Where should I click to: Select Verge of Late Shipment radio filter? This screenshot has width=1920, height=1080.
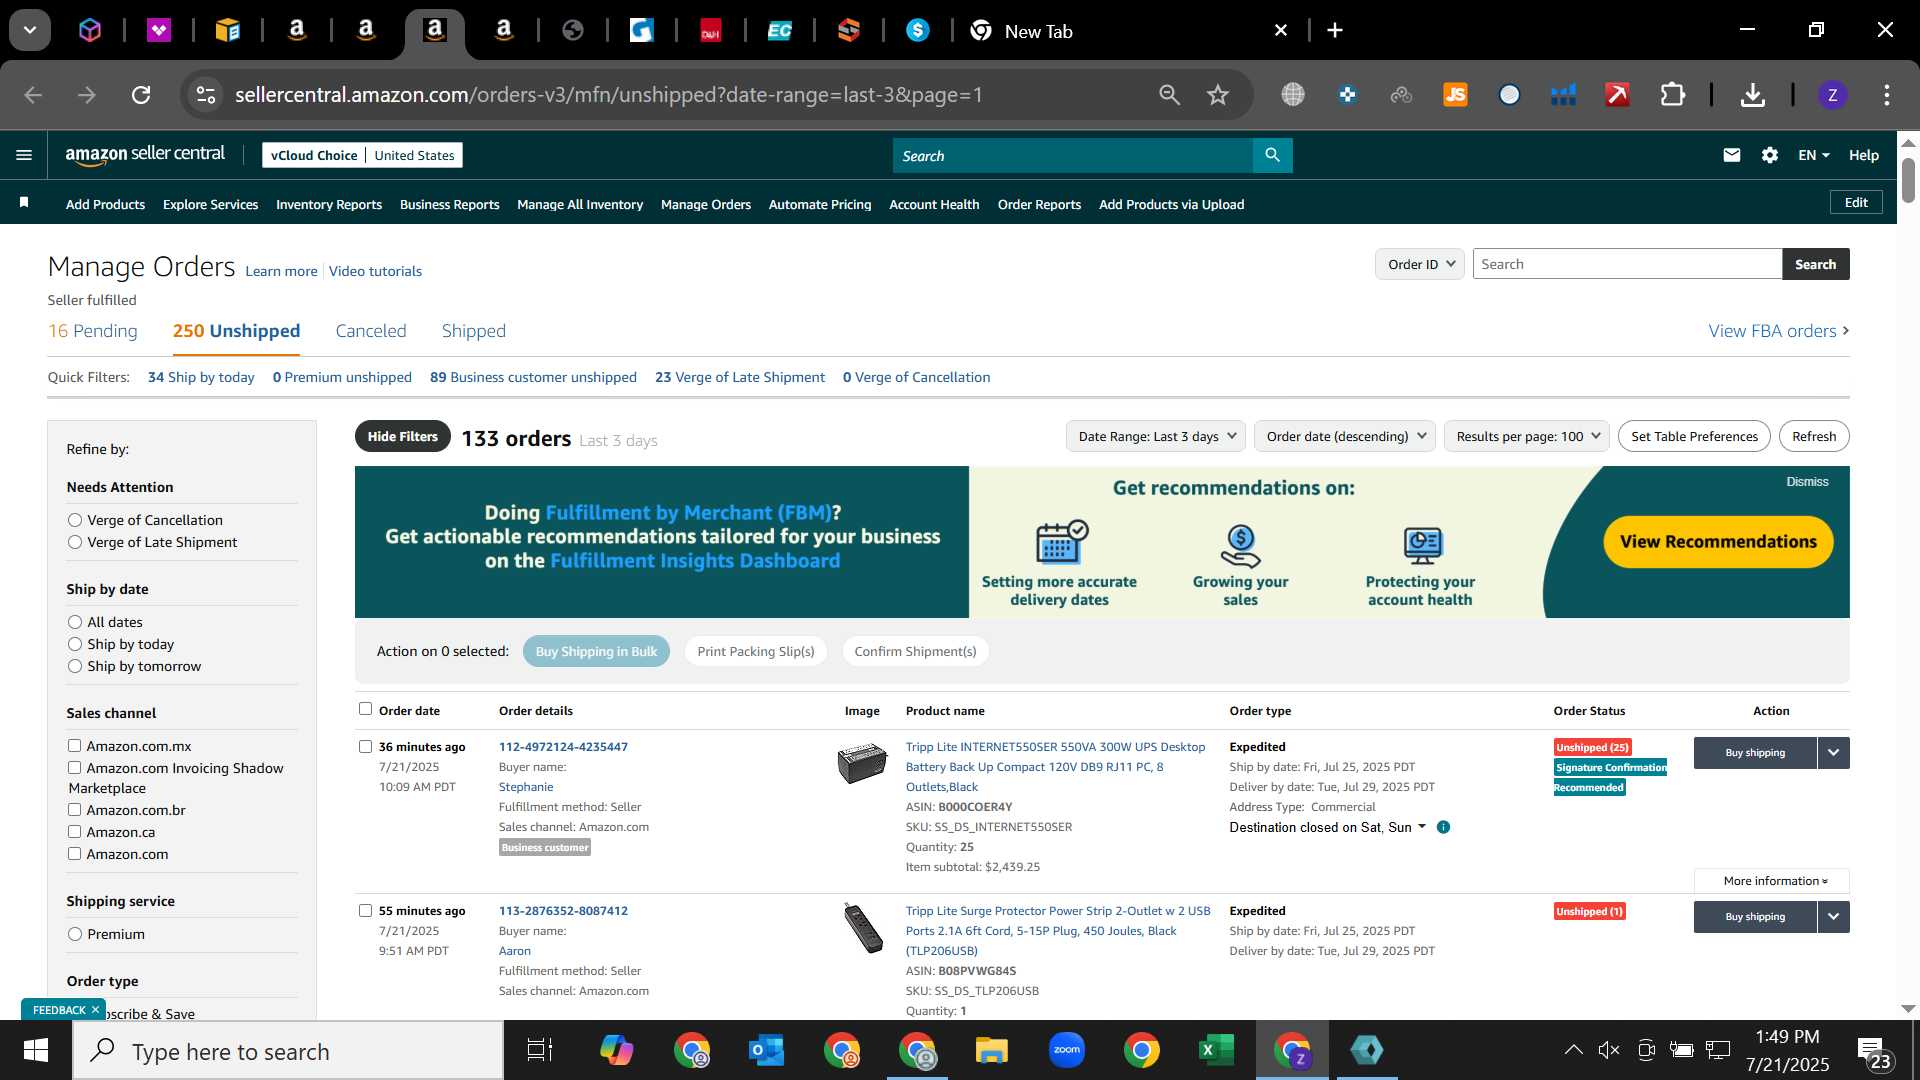[75, 542]
